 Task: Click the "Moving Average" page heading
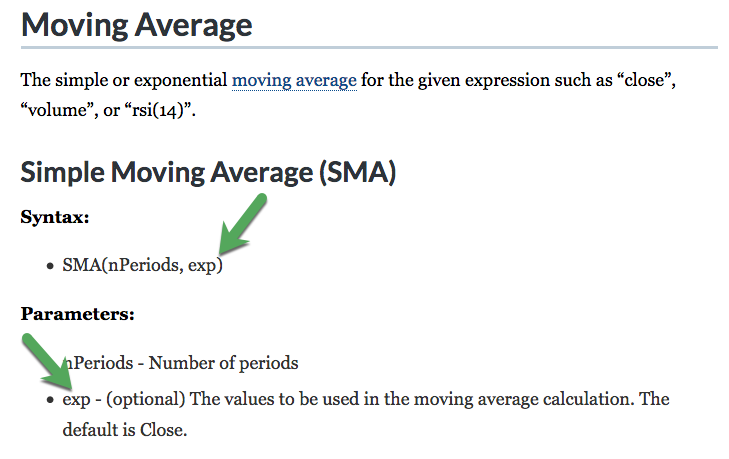point(137,24)
